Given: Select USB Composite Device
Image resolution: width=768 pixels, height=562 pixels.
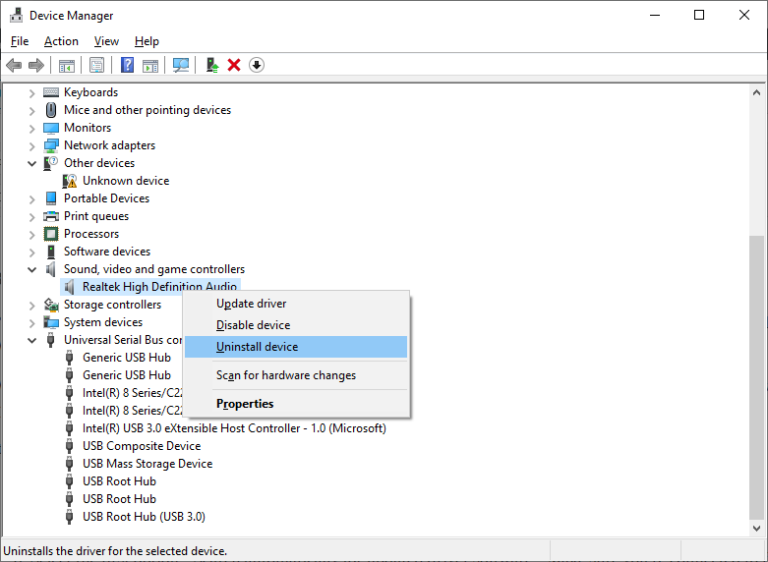Looking at the screenshot, I should [142, 446].
